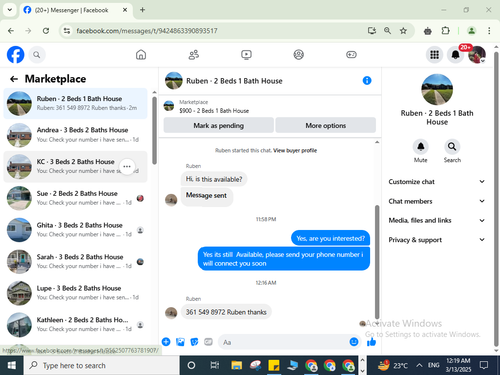
Task: Open the notifications bell with 20+ badge
Action: click(x=456, y=54)
